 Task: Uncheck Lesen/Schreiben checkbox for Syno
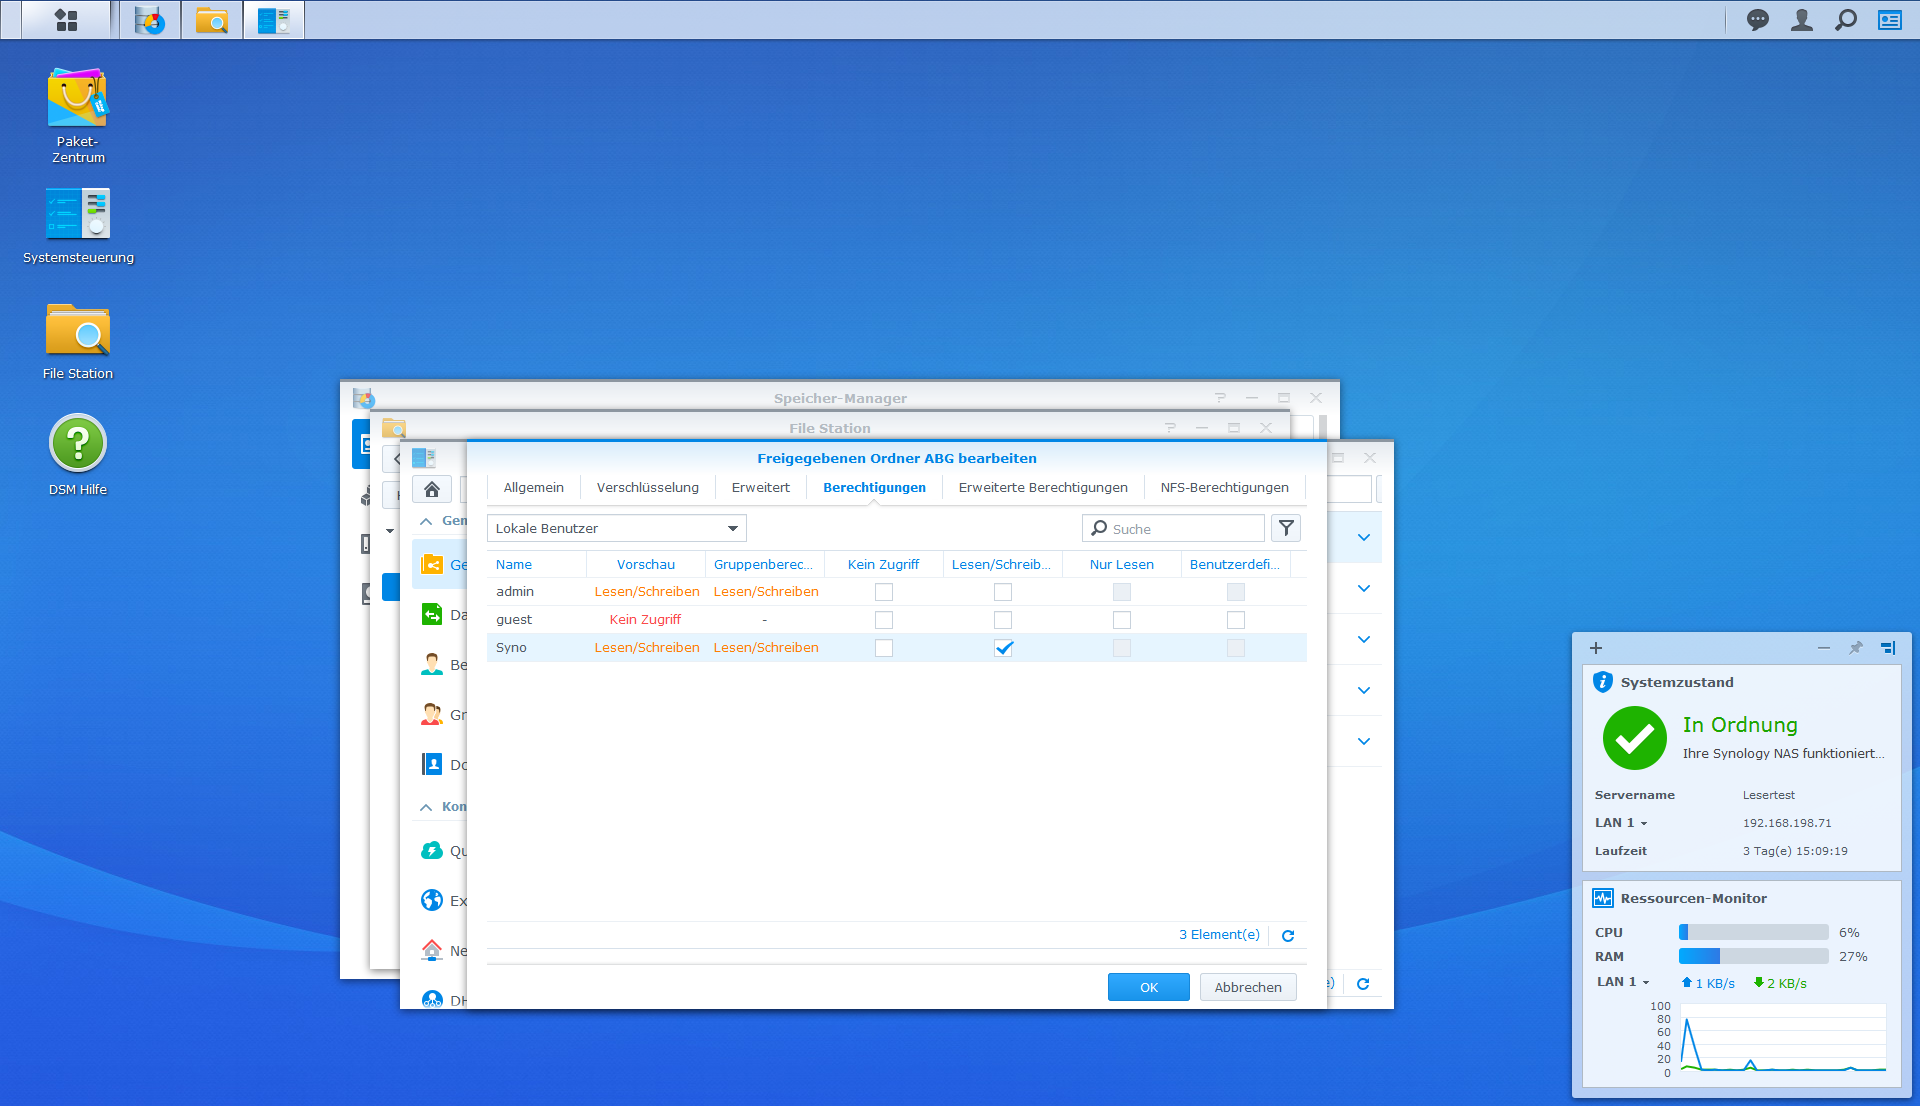tap(1003, 648)
